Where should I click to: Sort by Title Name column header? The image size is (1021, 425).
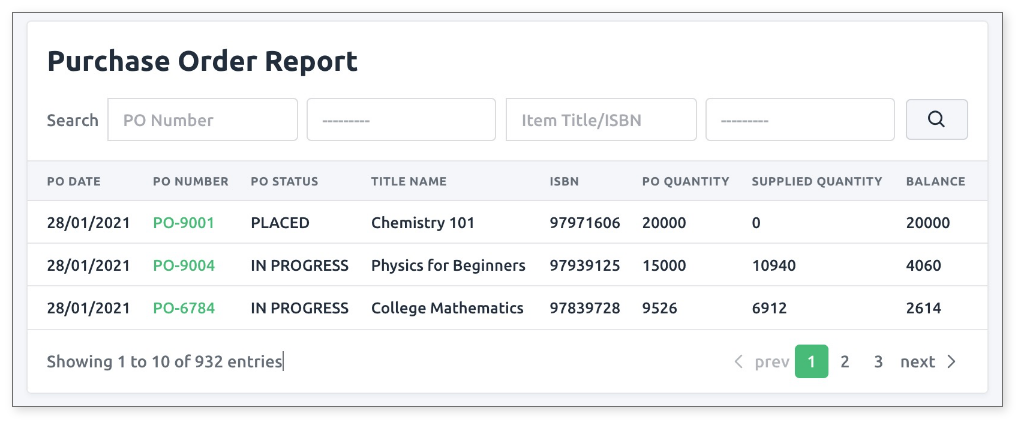tap(409, 182)
